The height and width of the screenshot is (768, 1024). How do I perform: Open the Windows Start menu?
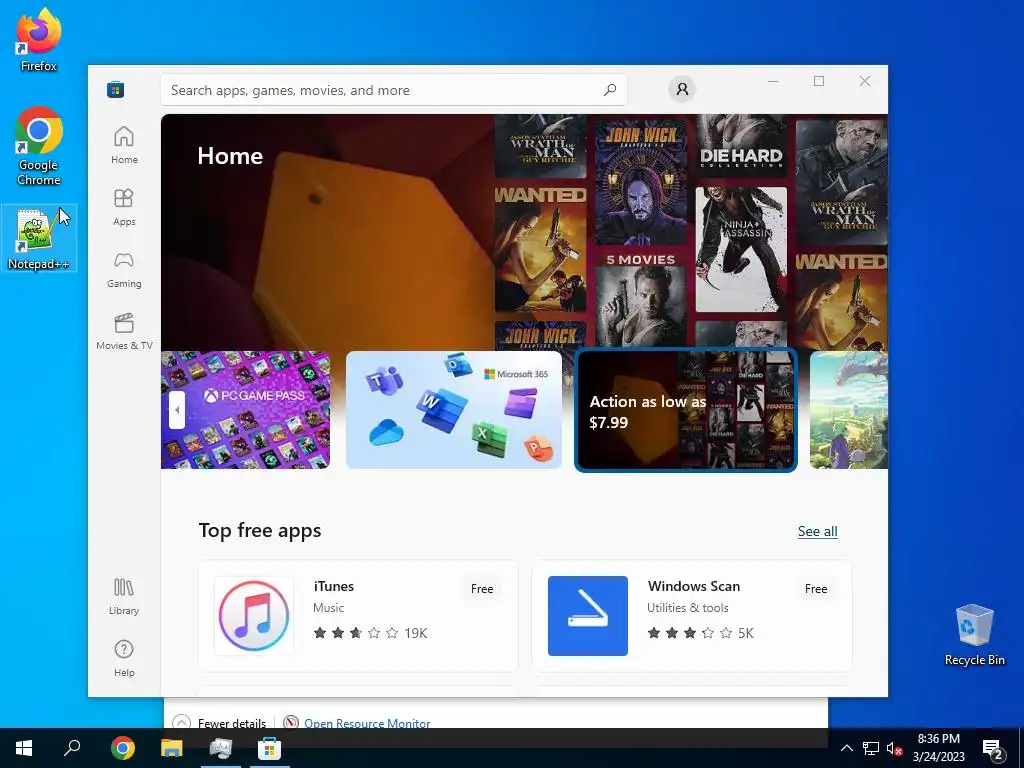pyautogui.click(x=24, y=748)
